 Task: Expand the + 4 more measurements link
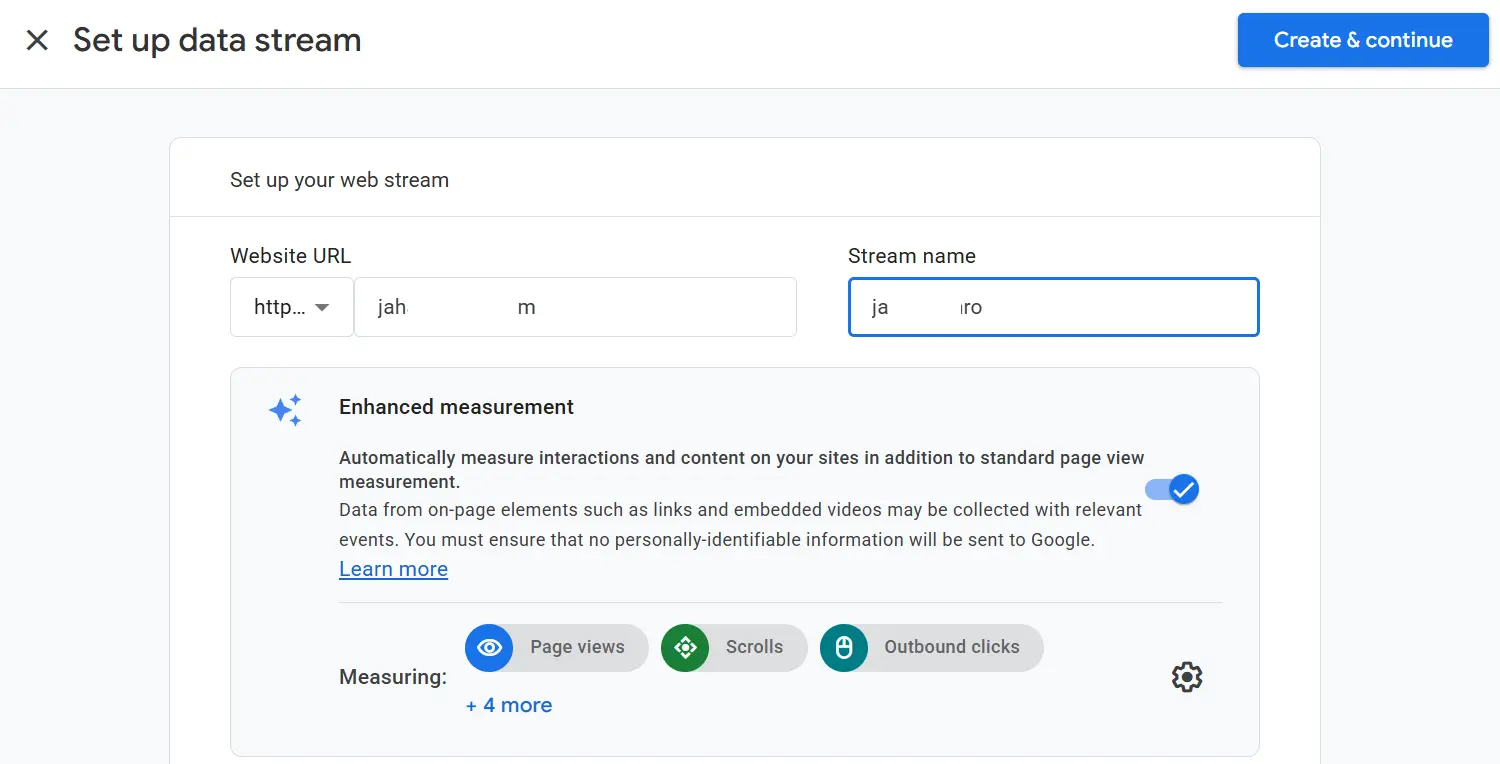(508, 705)
